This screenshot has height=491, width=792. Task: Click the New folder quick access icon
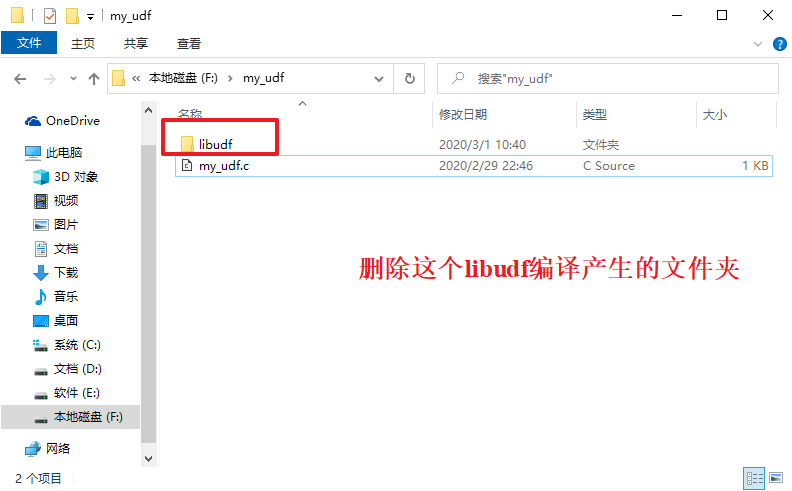click(x=72, y=16)
